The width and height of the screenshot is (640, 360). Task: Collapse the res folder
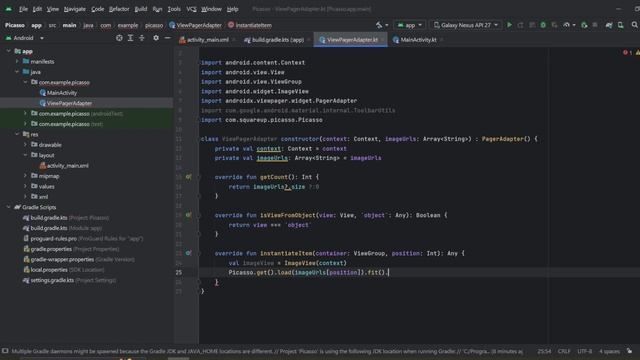17,134
